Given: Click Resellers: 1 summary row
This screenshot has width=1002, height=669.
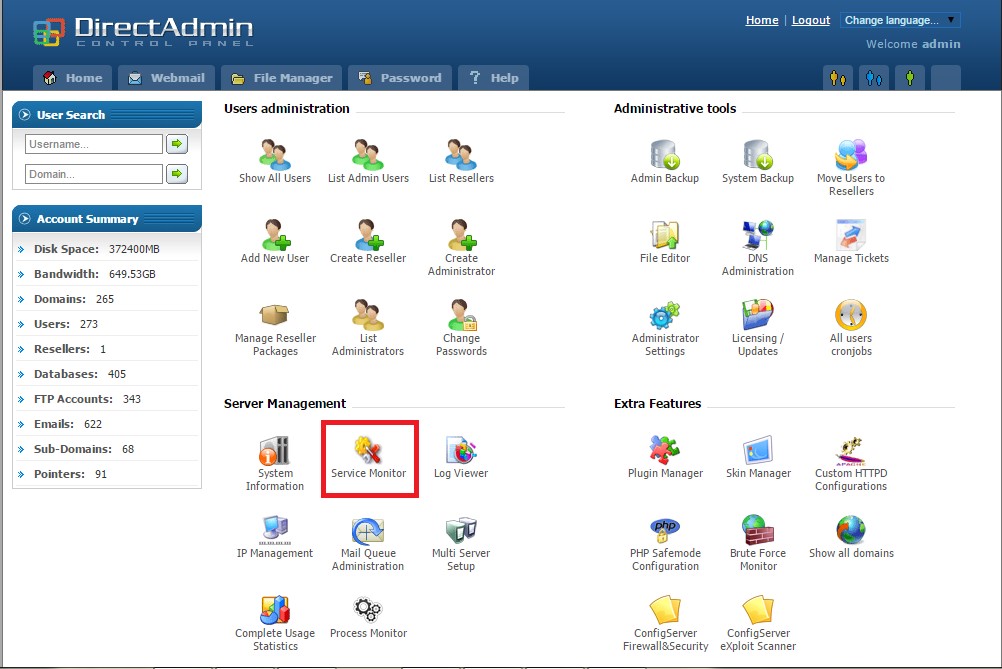Looking at the screenshot, I should (x=107, y=349).
